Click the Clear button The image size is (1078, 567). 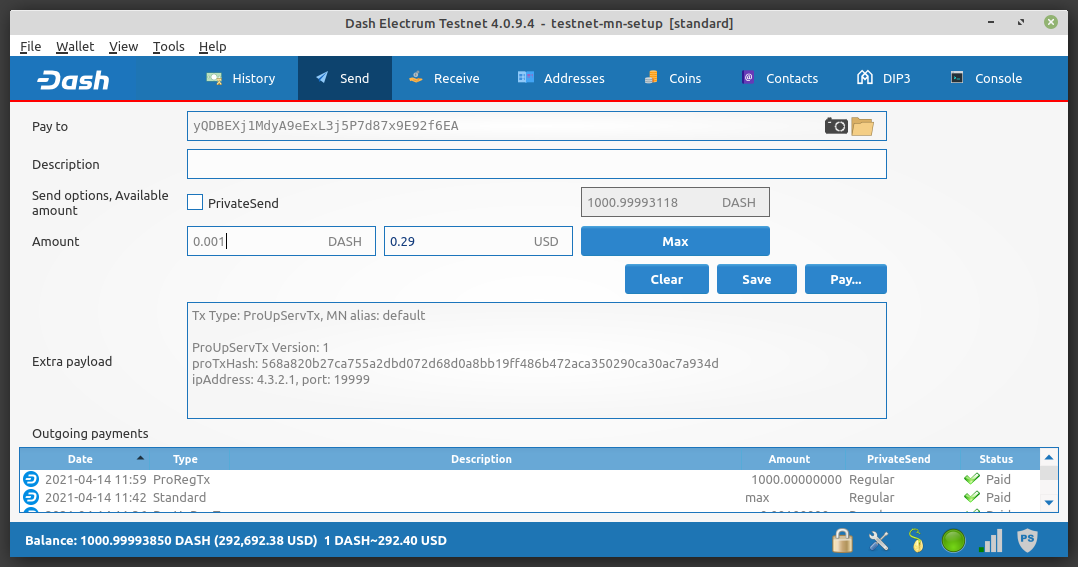point(666,279)
